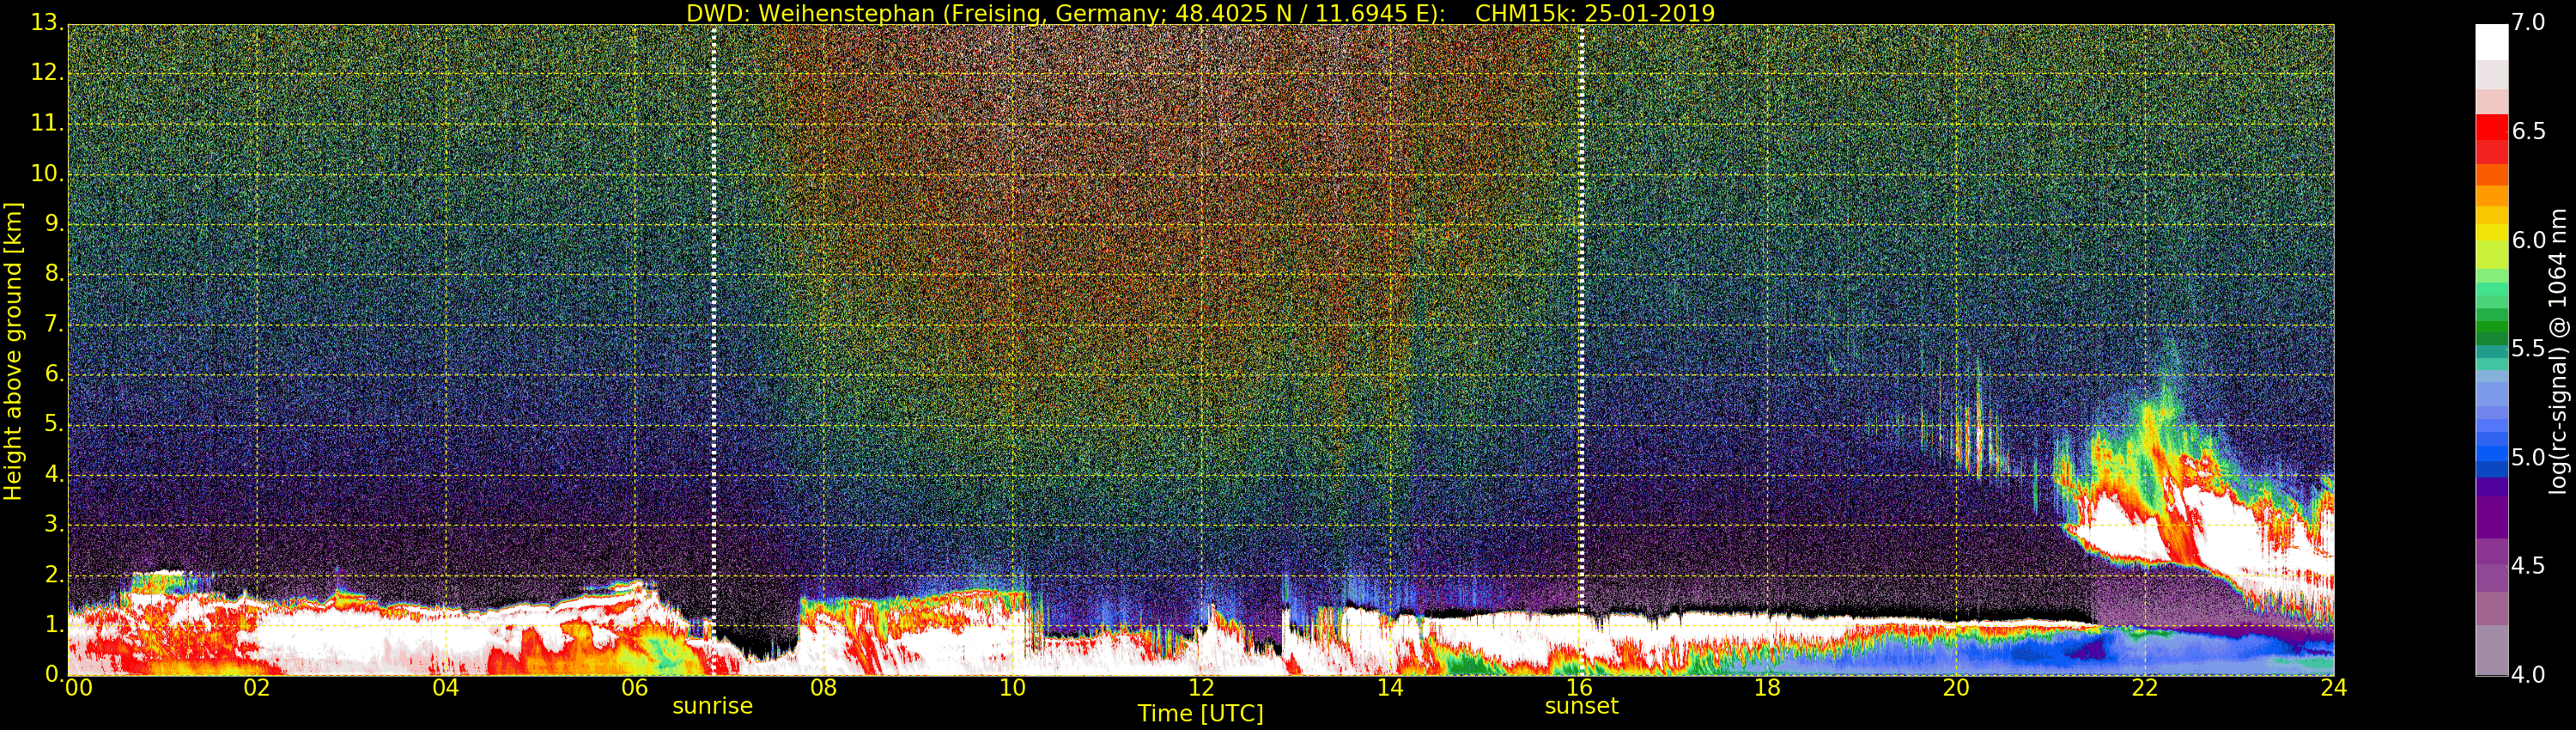Click the '11.' tick on the height axis
Screen dimensions: 2576x730
tap(46, 122)
